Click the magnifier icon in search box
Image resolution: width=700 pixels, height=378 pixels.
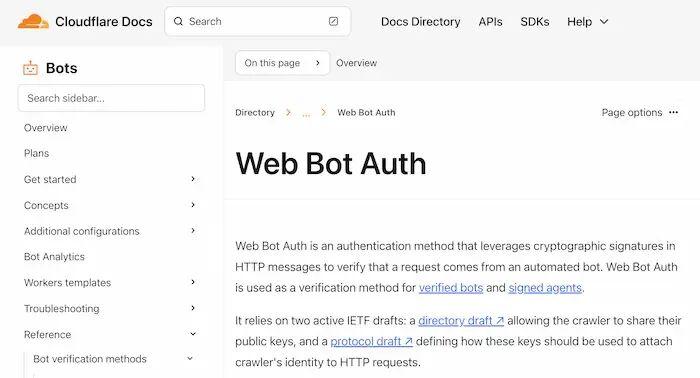click(178, 21)
